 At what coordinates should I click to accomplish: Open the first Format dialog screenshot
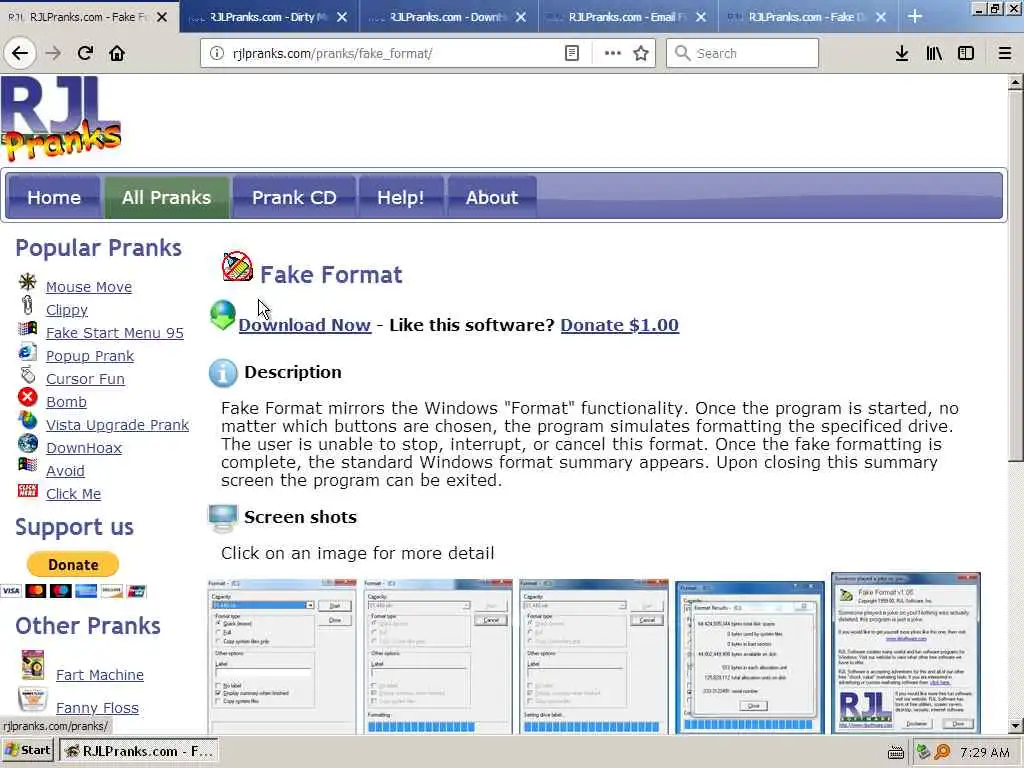pyautogui.click(x=281, y=655)
